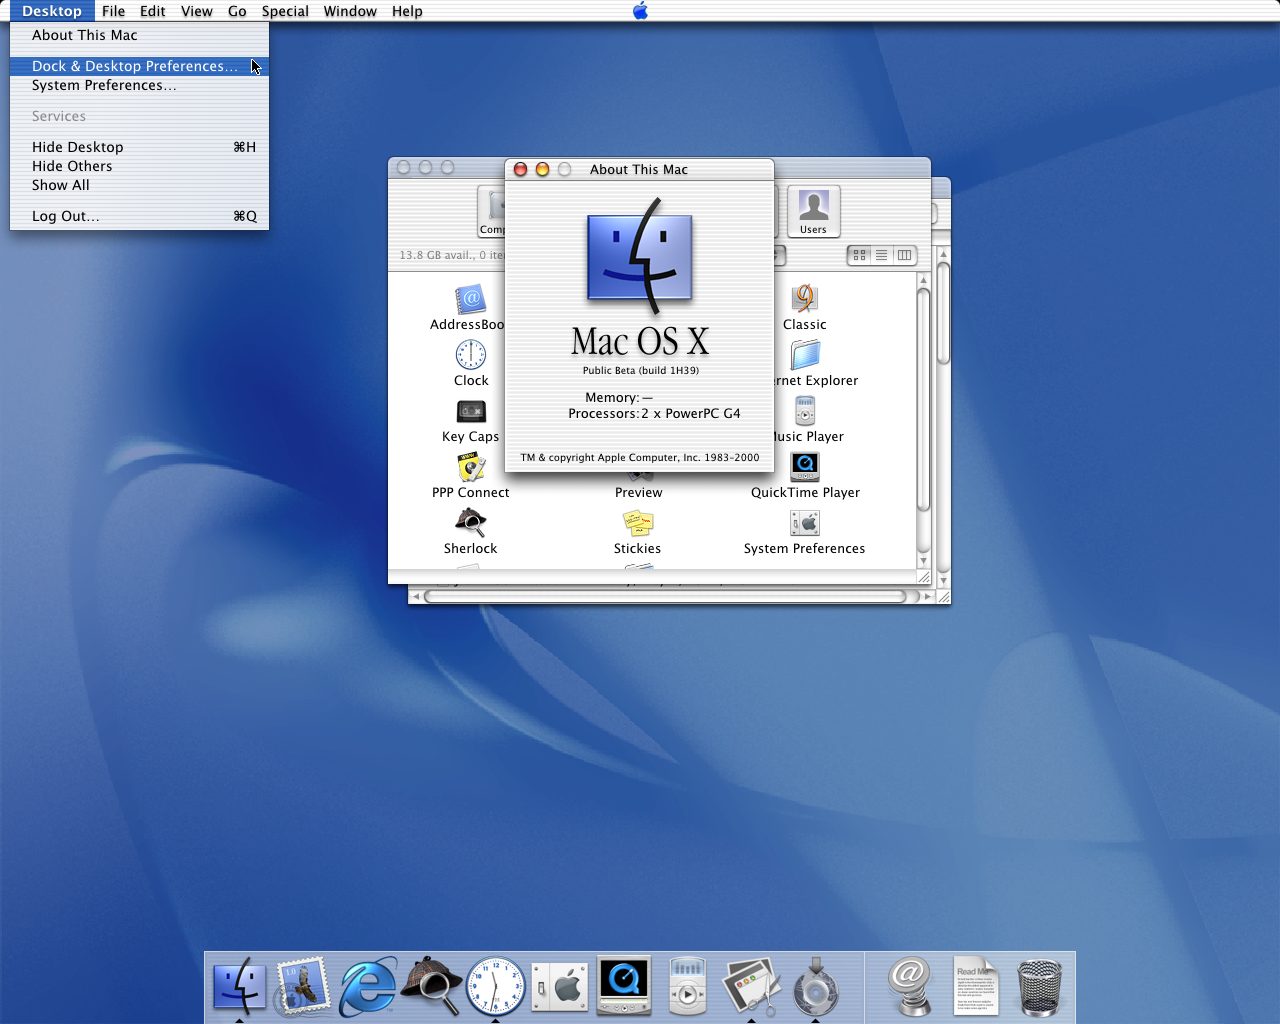Screen dimensions: 1280x1024
Task: Open the Go menu
Action: coord(237,11)
